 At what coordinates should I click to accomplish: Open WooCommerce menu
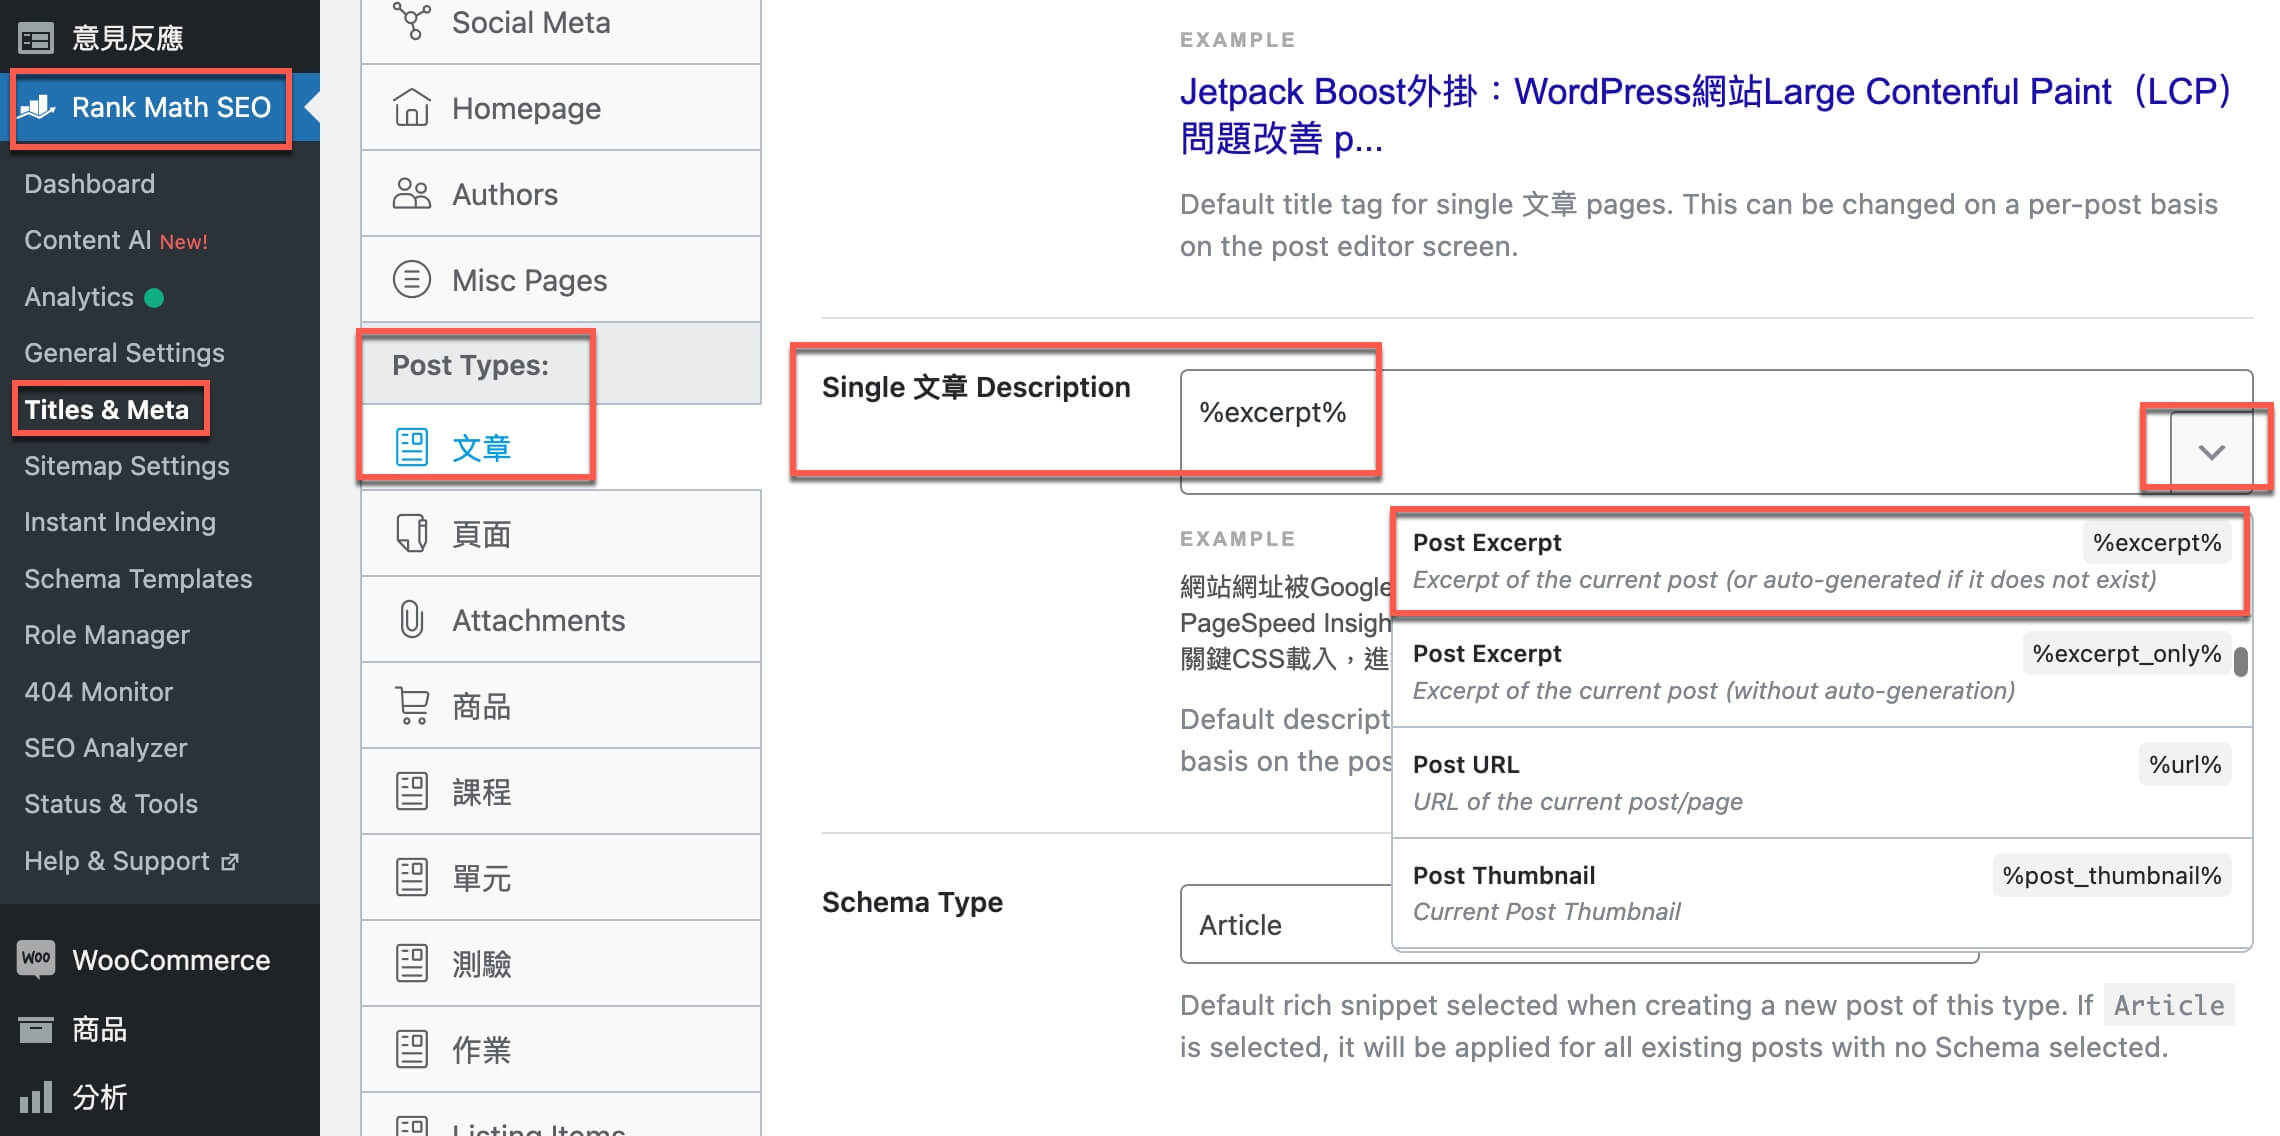[x=160, y=960]
